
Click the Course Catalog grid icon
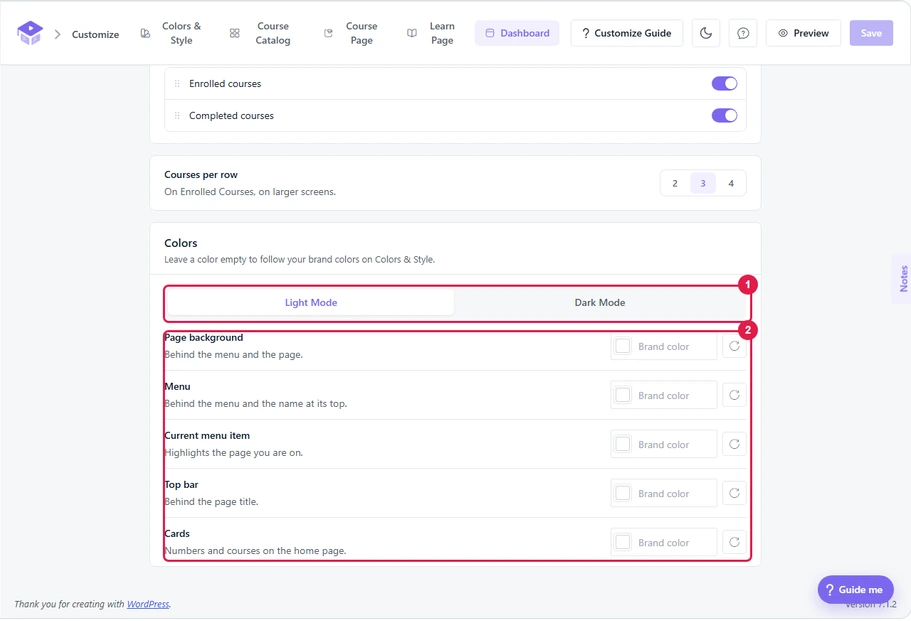pos(234,34)
